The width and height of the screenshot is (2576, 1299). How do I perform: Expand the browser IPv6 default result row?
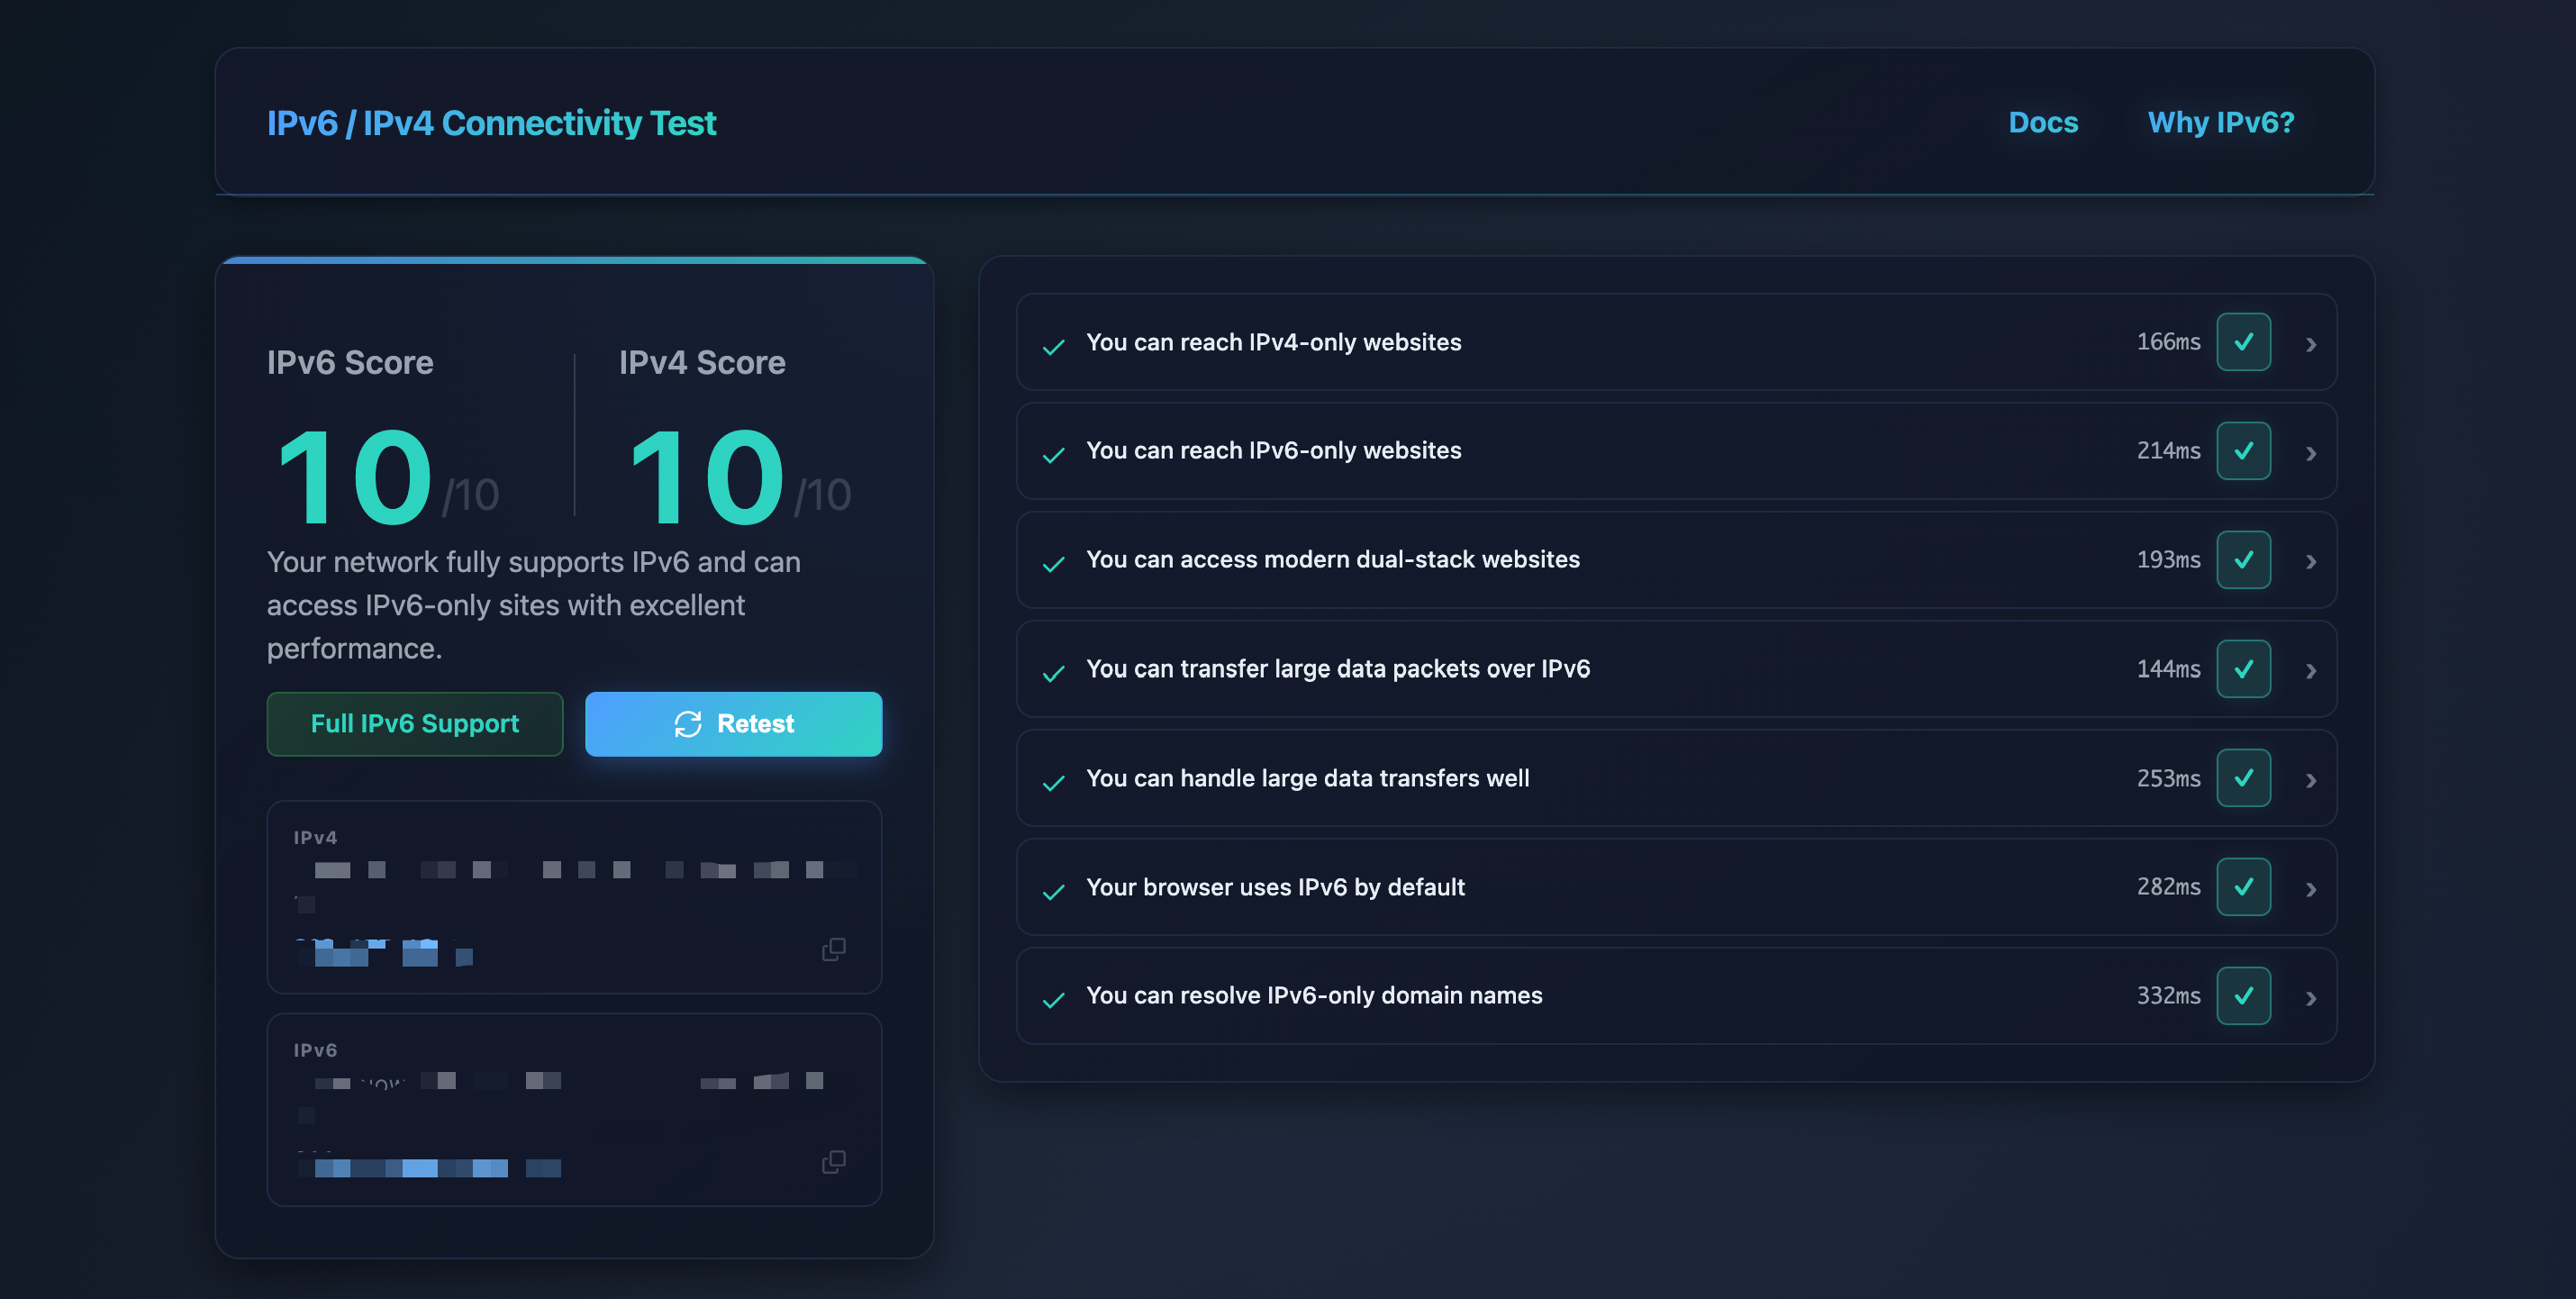pyautogui.click(x=2311, y=887)
